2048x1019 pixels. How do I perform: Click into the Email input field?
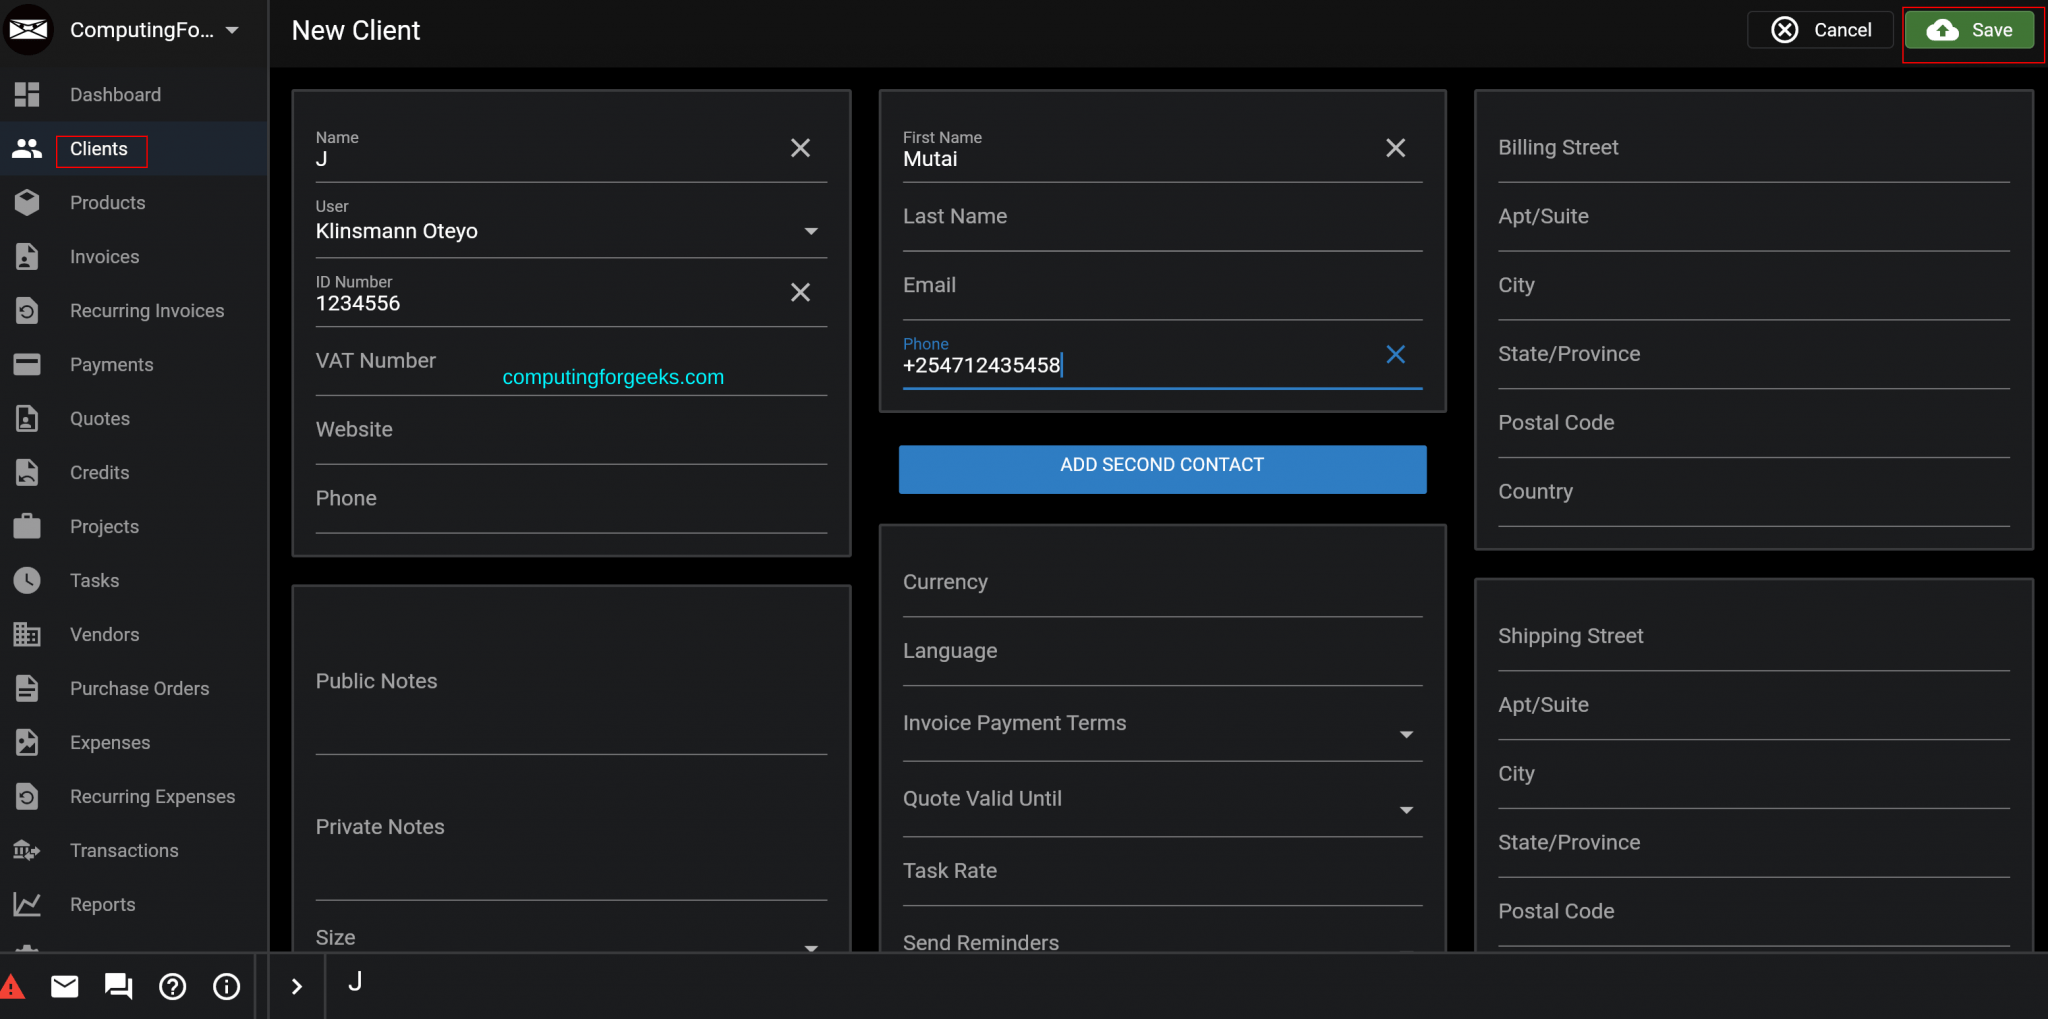(x=1100, y=285)
